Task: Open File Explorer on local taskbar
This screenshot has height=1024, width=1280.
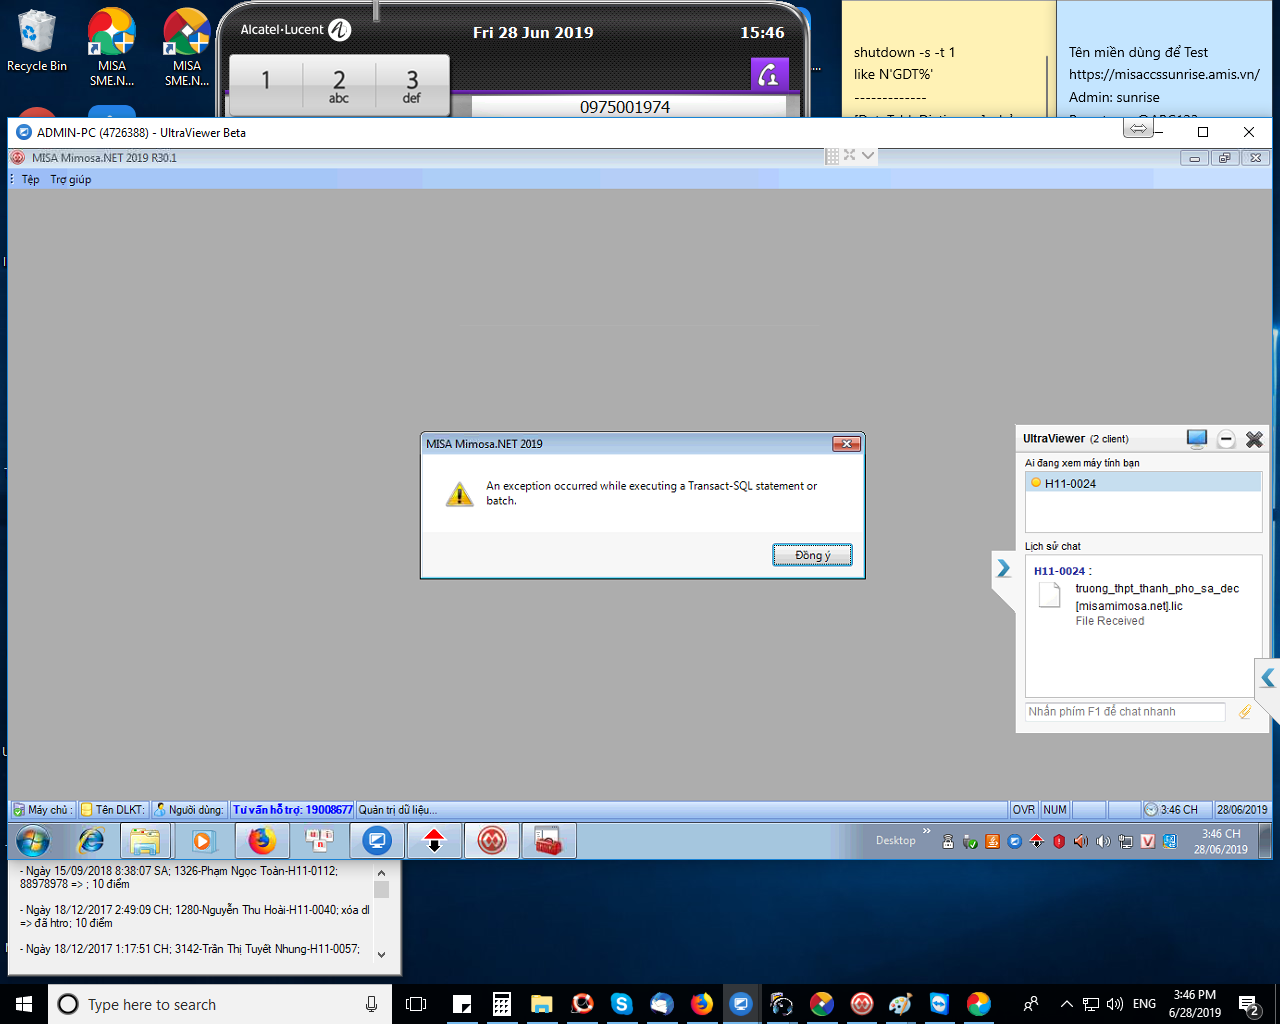Action: click(x=542, y=1004)
